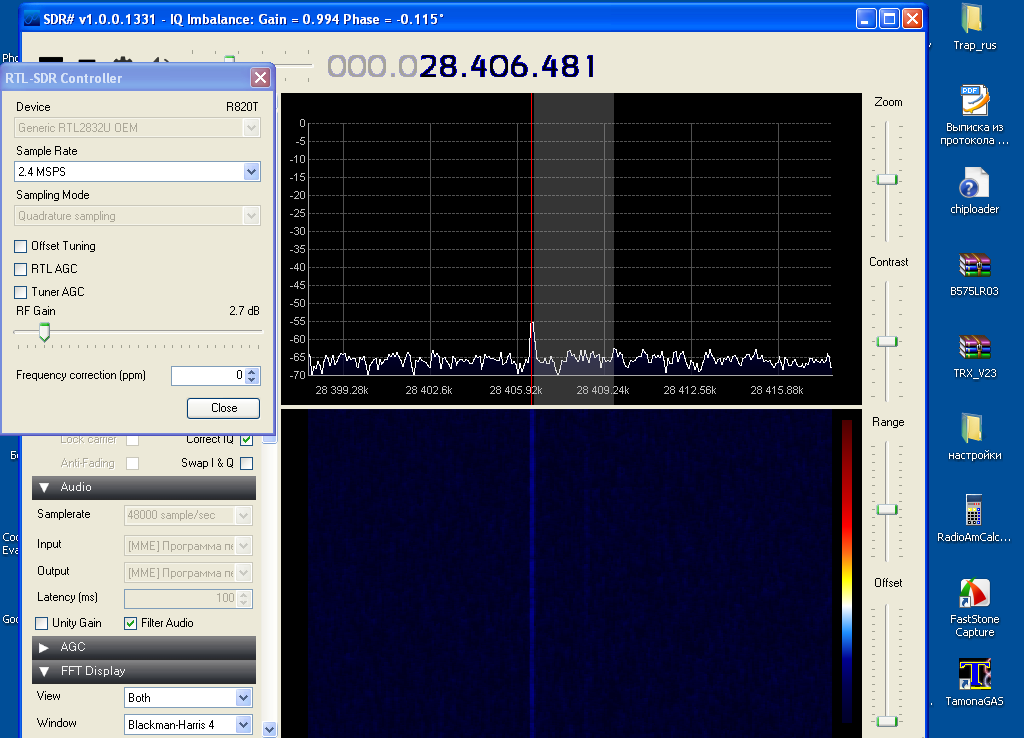Enable the Offset Tuning checkbox
Image resolution: width=1024 pixels, height=738 pixels.
click(x=21, y=246)
